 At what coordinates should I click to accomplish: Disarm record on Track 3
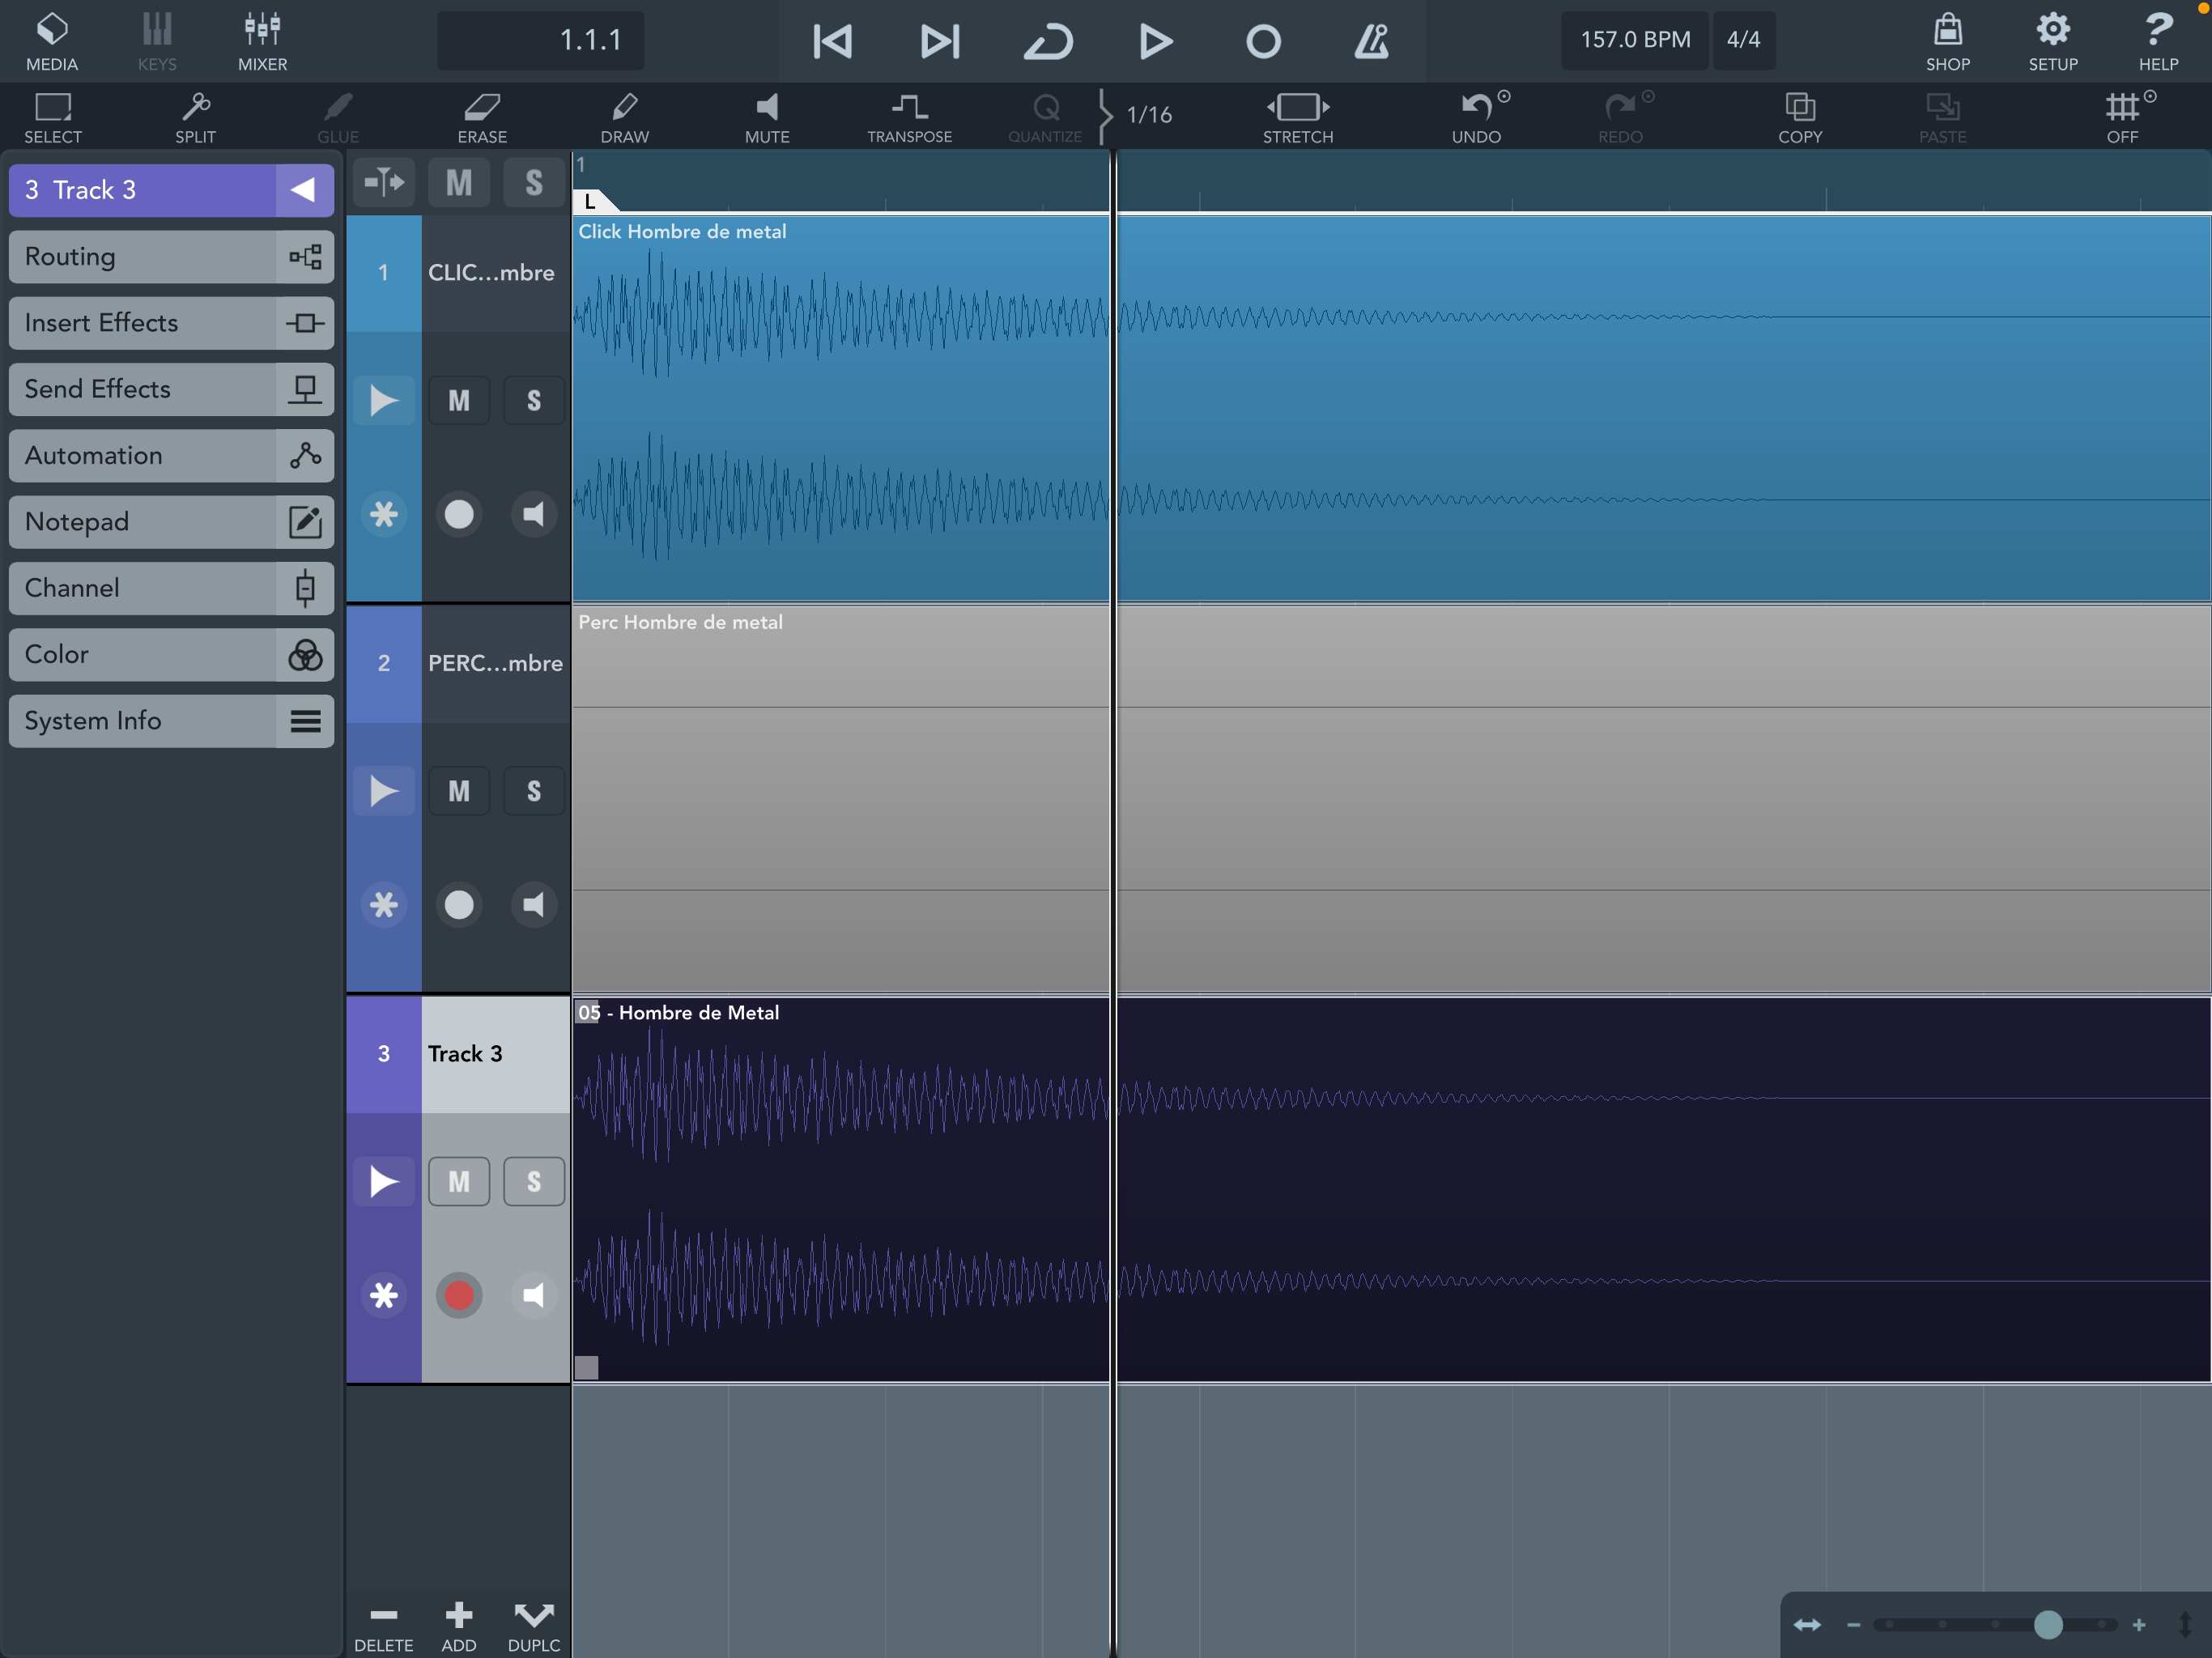tap(459, 1296)
